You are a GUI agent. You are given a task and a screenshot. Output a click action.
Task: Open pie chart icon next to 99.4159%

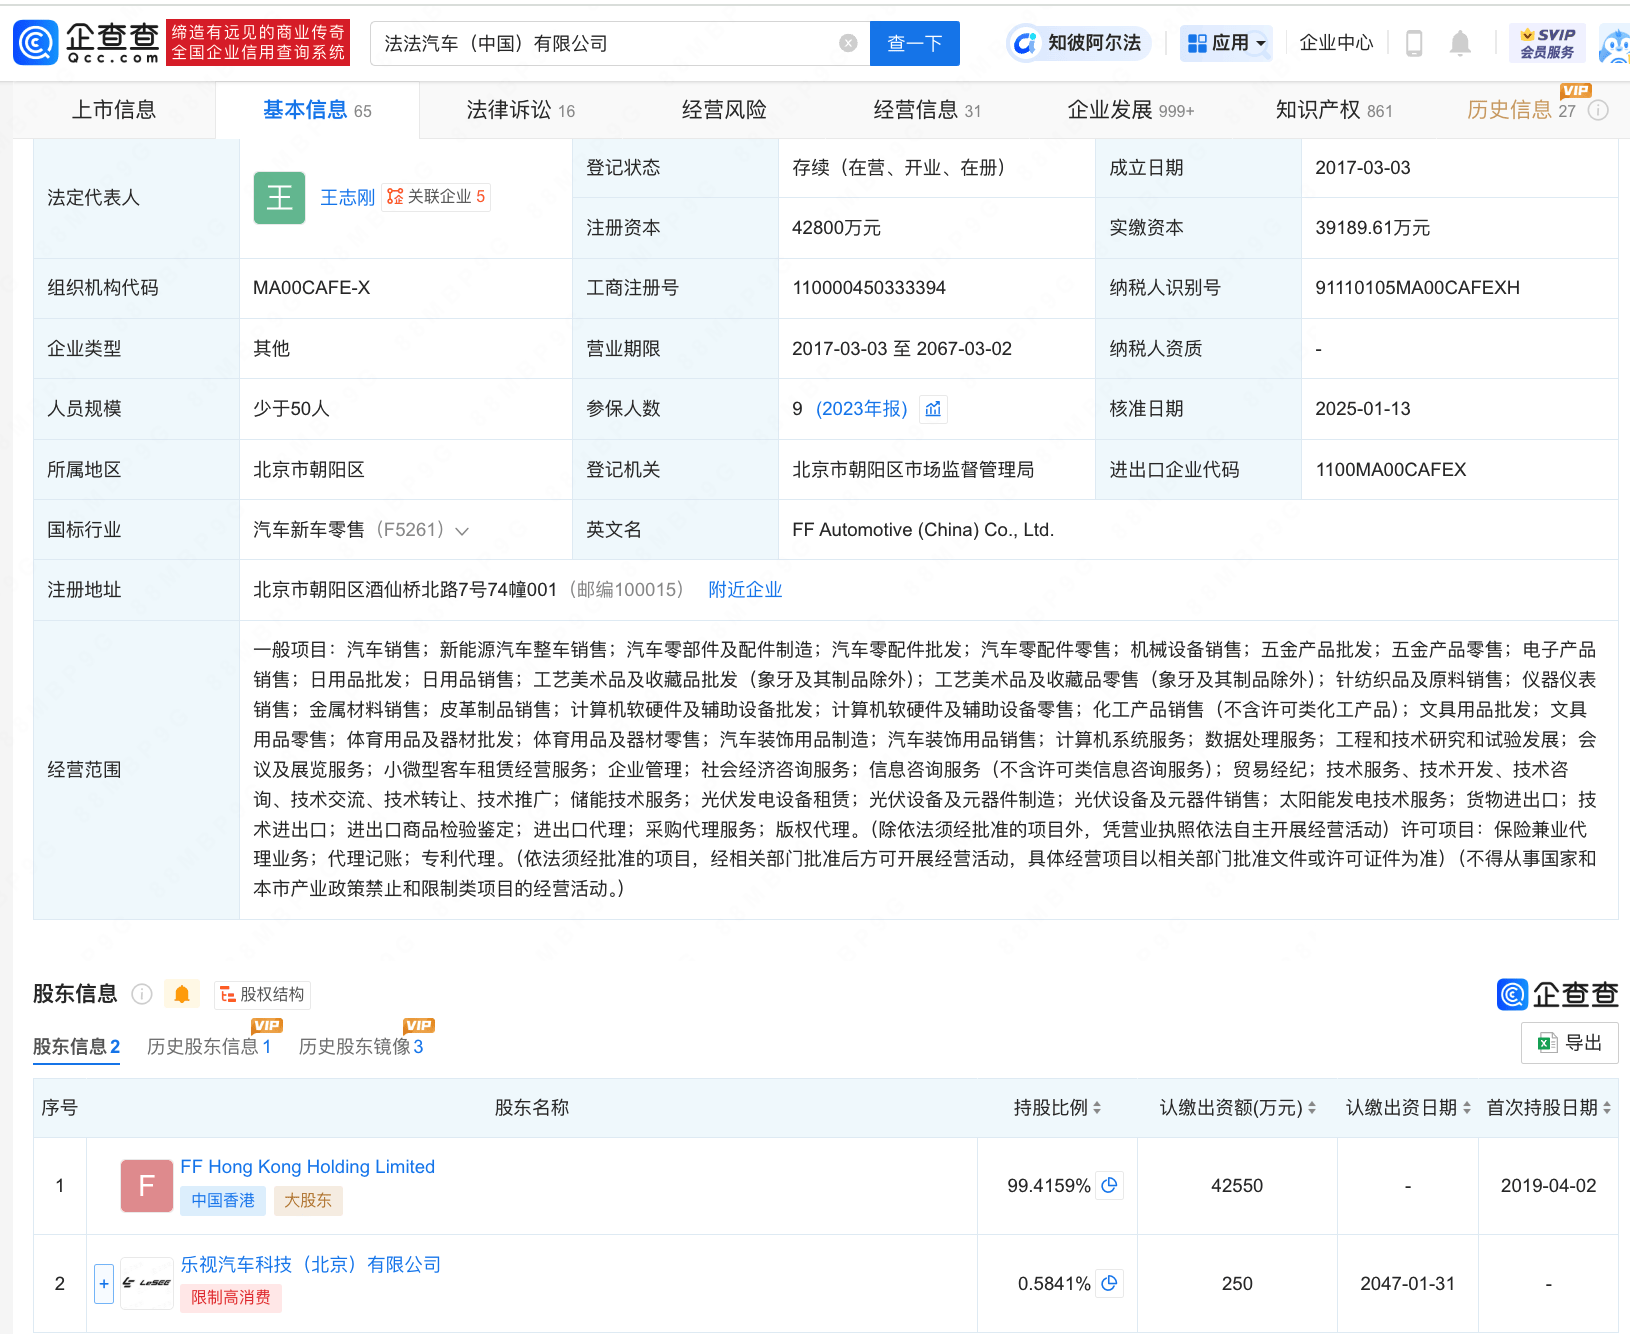click(1109, 1185)
